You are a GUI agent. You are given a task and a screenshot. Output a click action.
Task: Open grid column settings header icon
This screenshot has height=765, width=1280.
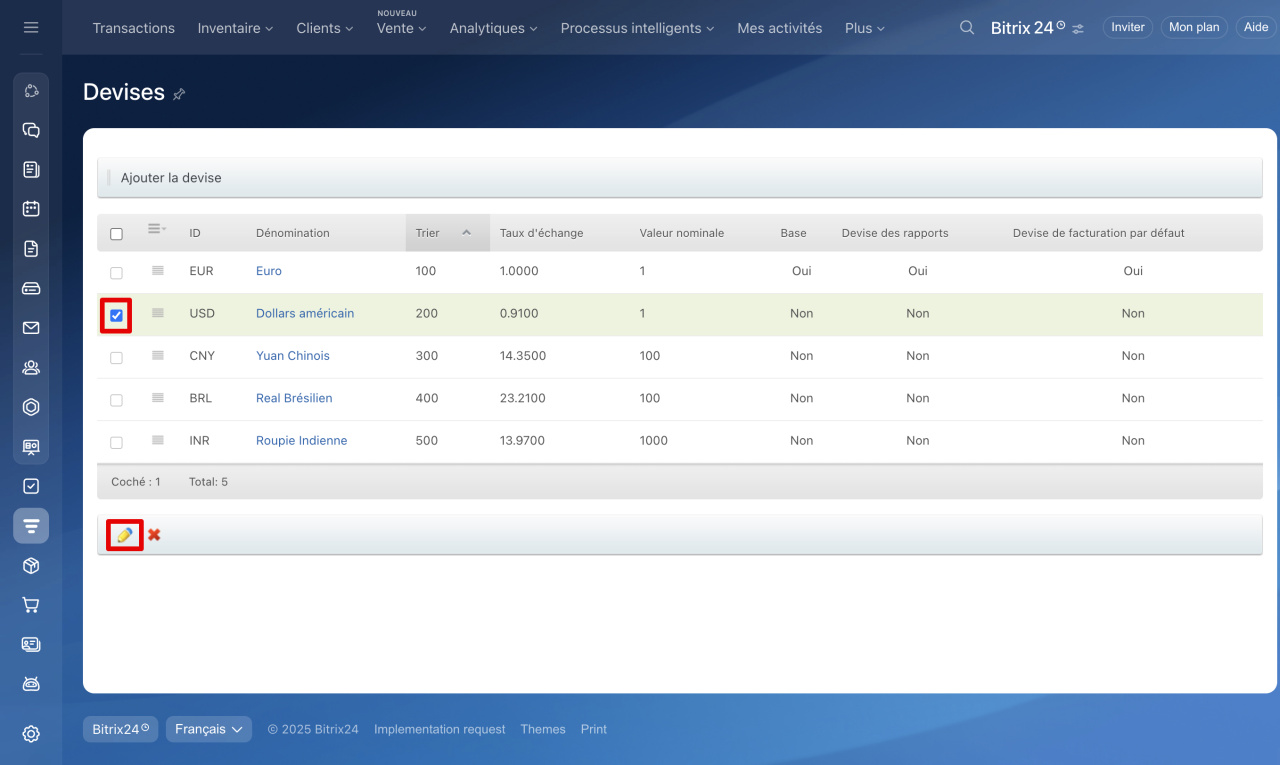point(157,229)
